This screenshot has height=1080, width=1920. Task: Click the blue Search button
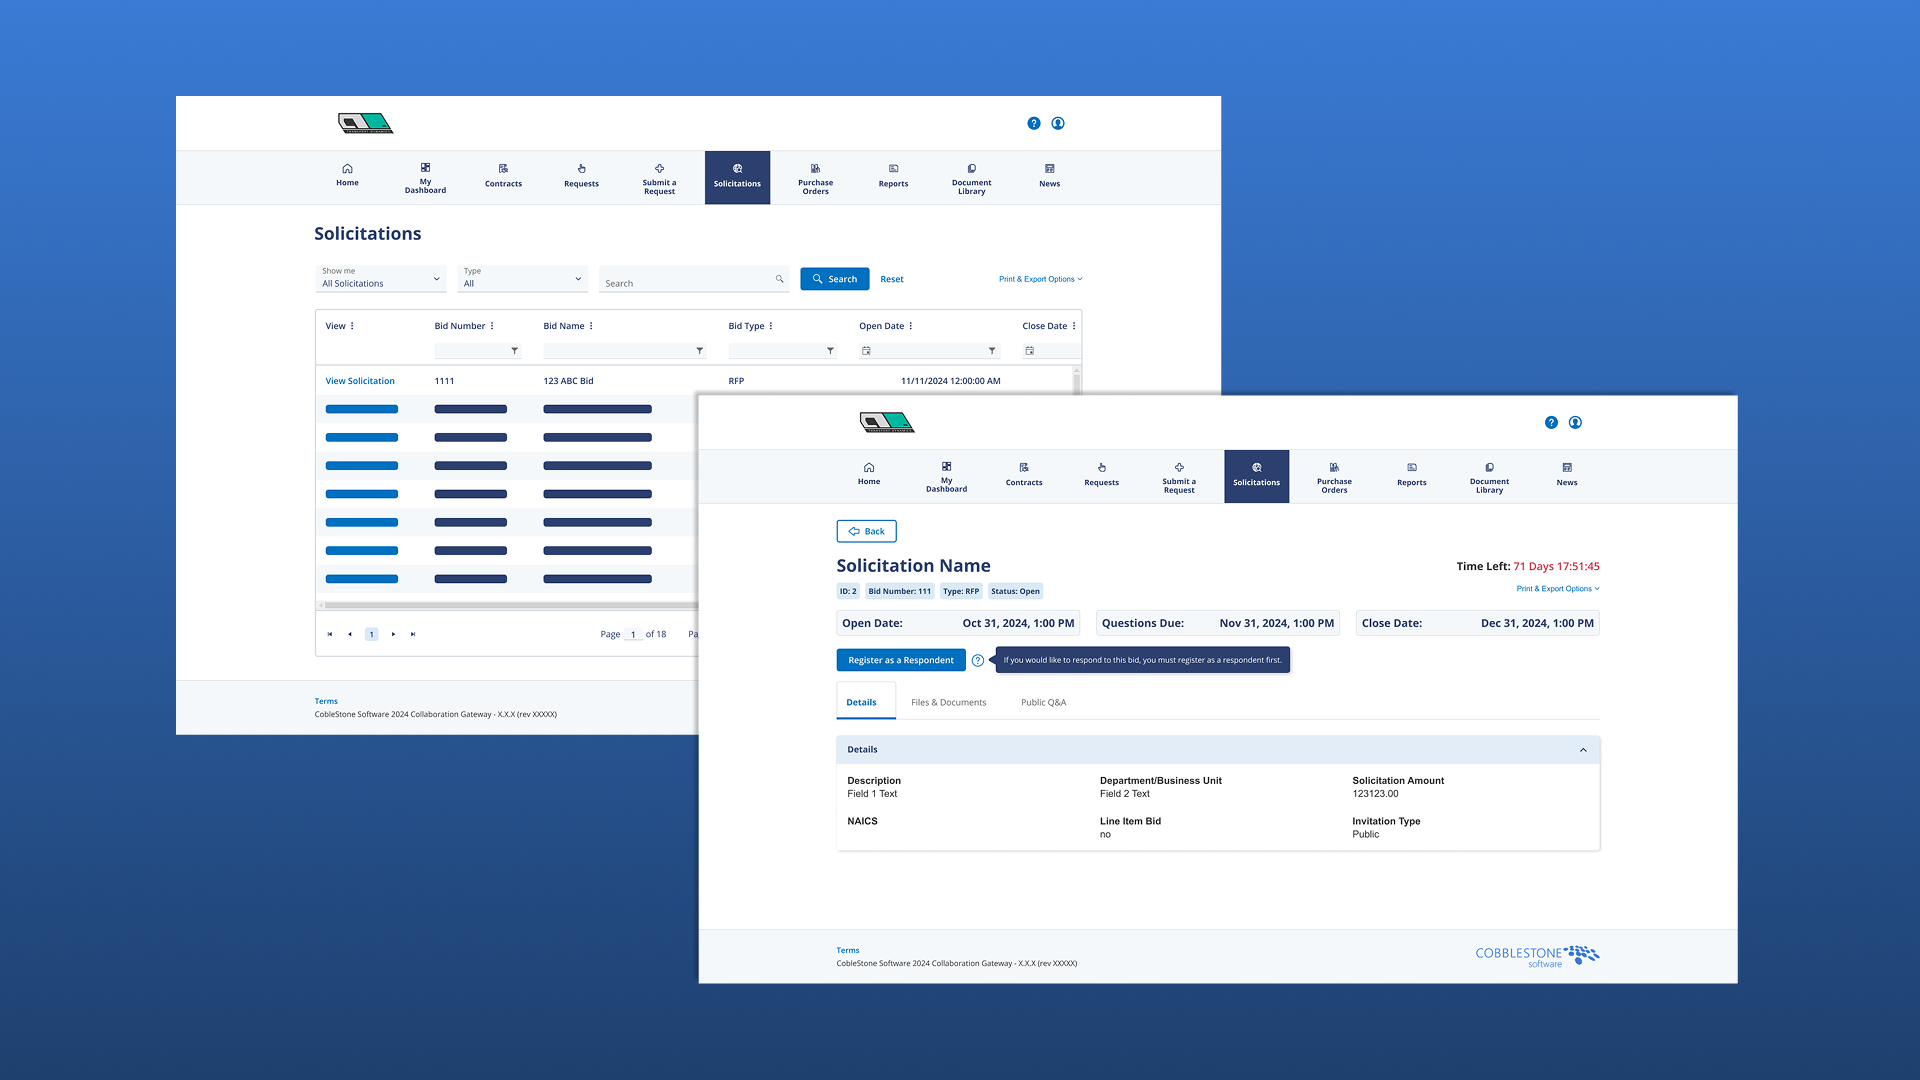tap(834, 279)
